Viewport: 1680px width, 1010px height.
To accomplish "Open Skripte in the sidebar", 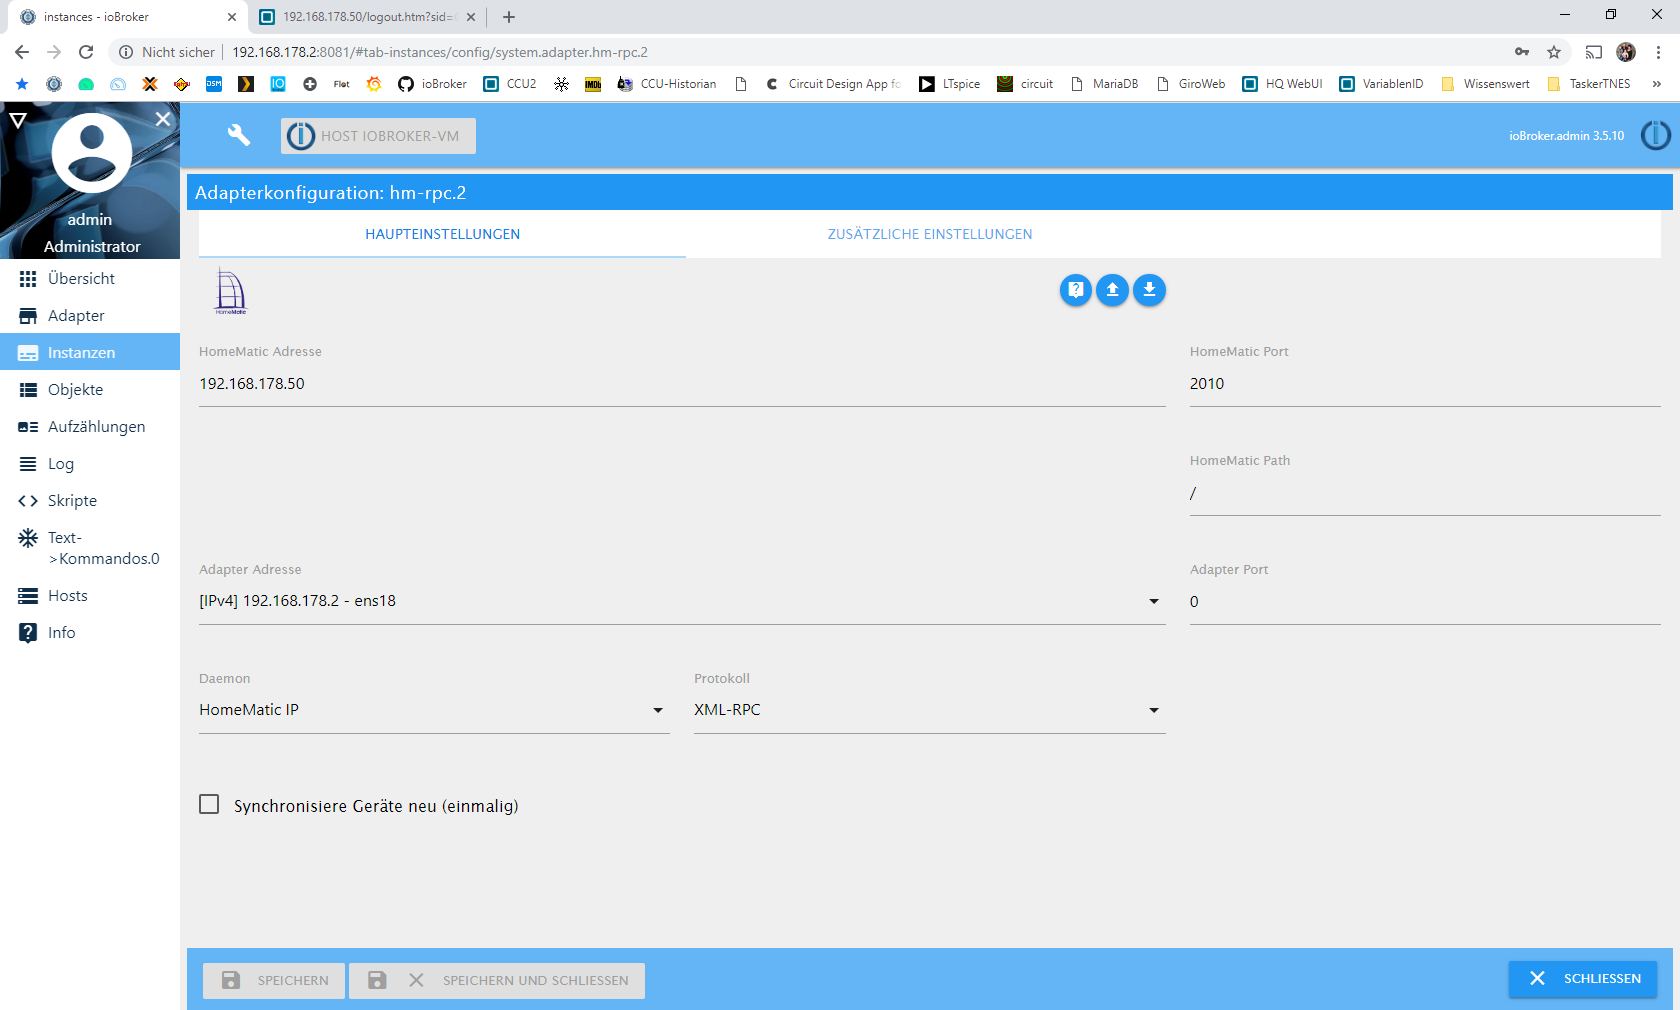I will (x=90, y=500).
